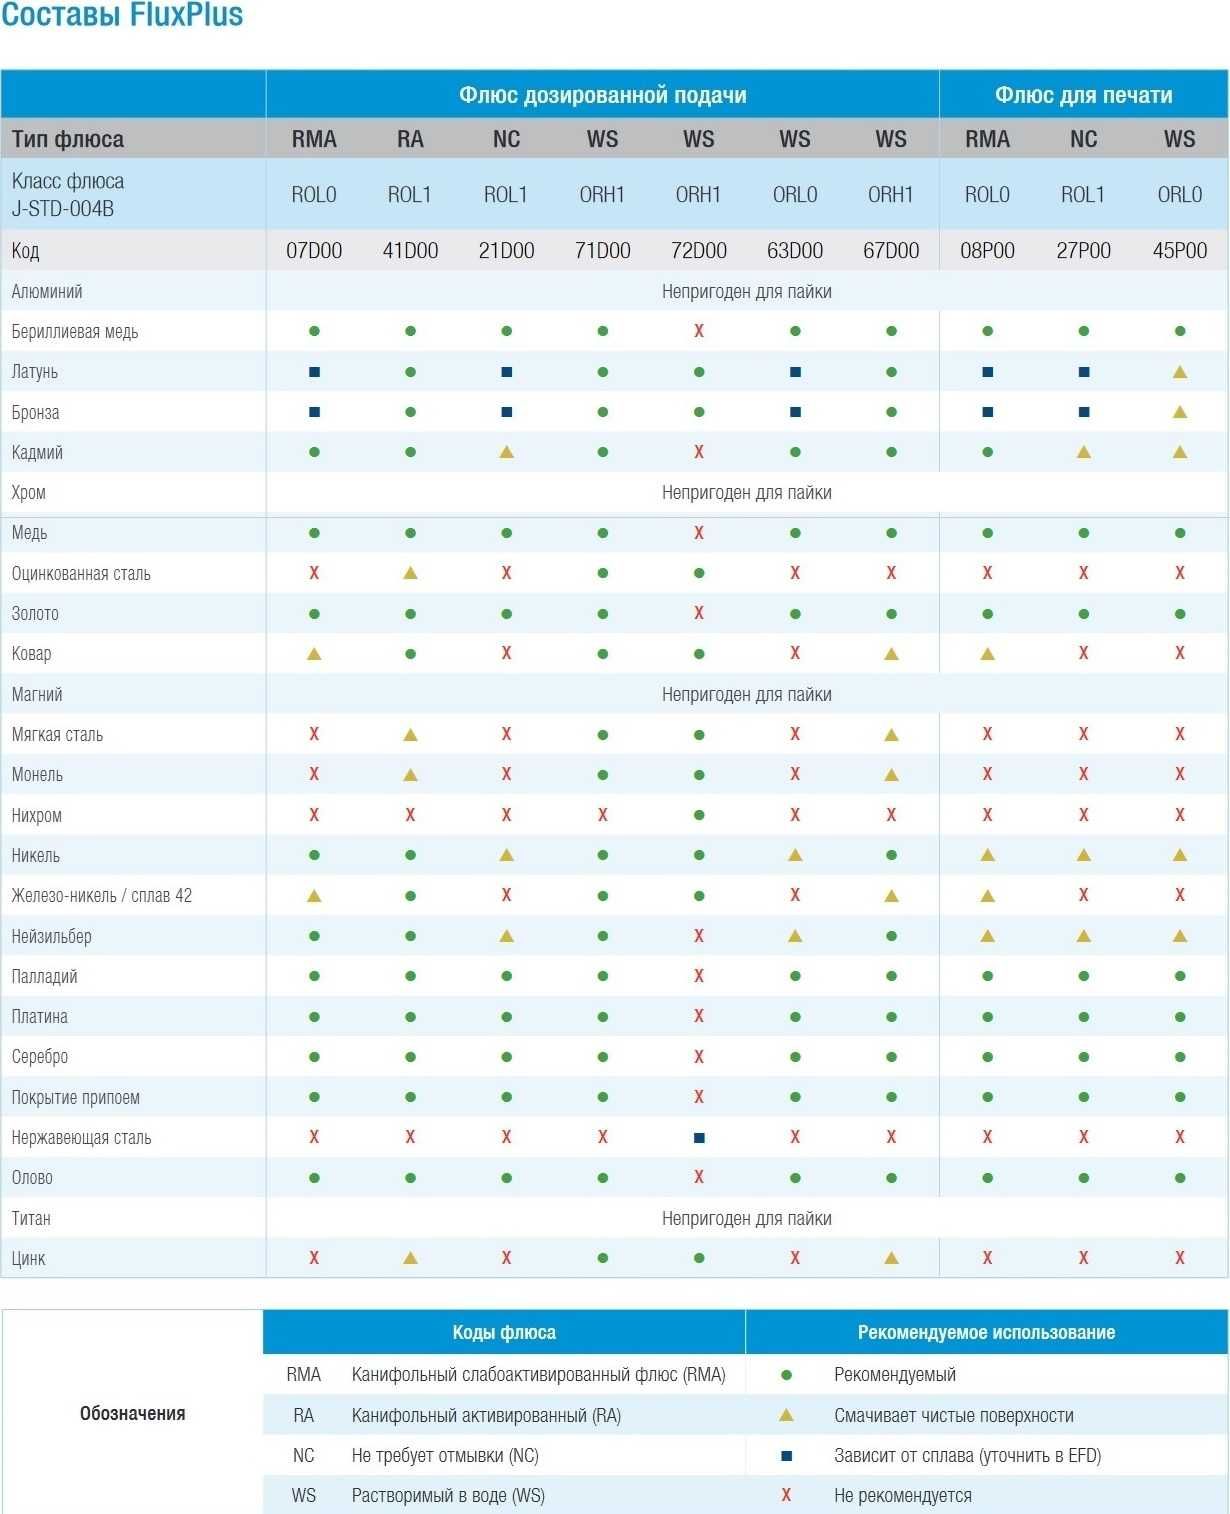This screenshot has height=1514, width=1230.
Task: Click the yellow triangle in Оцинкованная сталь row
Action: pos(410,573)
